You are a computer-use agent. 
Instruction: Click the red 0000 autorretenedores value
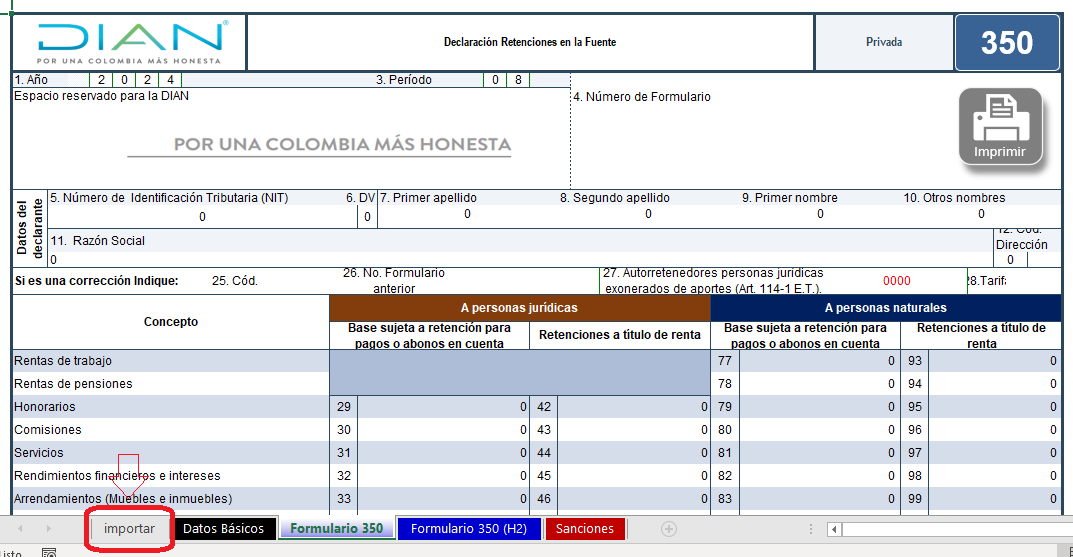896,281
